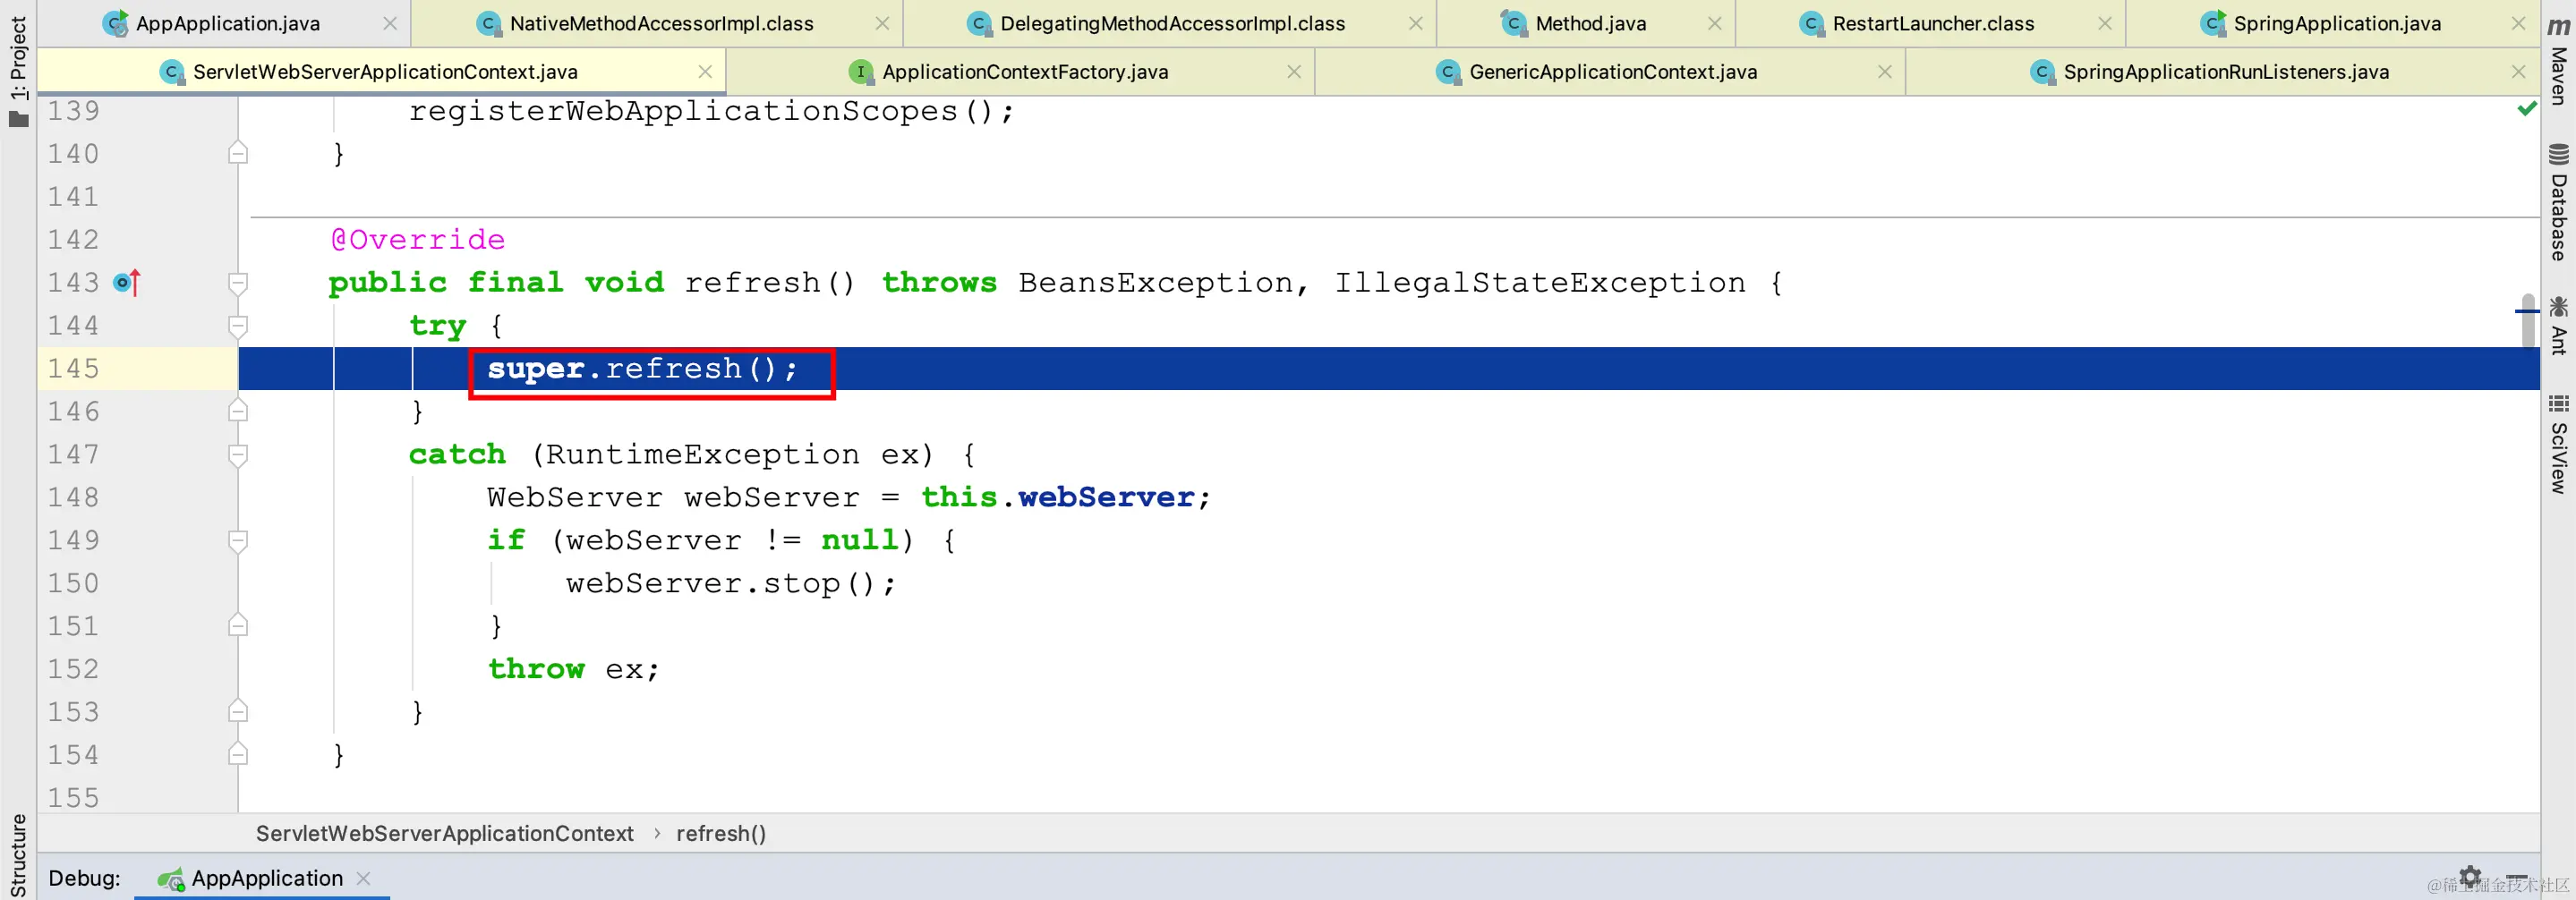
Task: Click ServletWebServerApplicationContext in the breadcrumb
Action: click(x=444, y=833)
